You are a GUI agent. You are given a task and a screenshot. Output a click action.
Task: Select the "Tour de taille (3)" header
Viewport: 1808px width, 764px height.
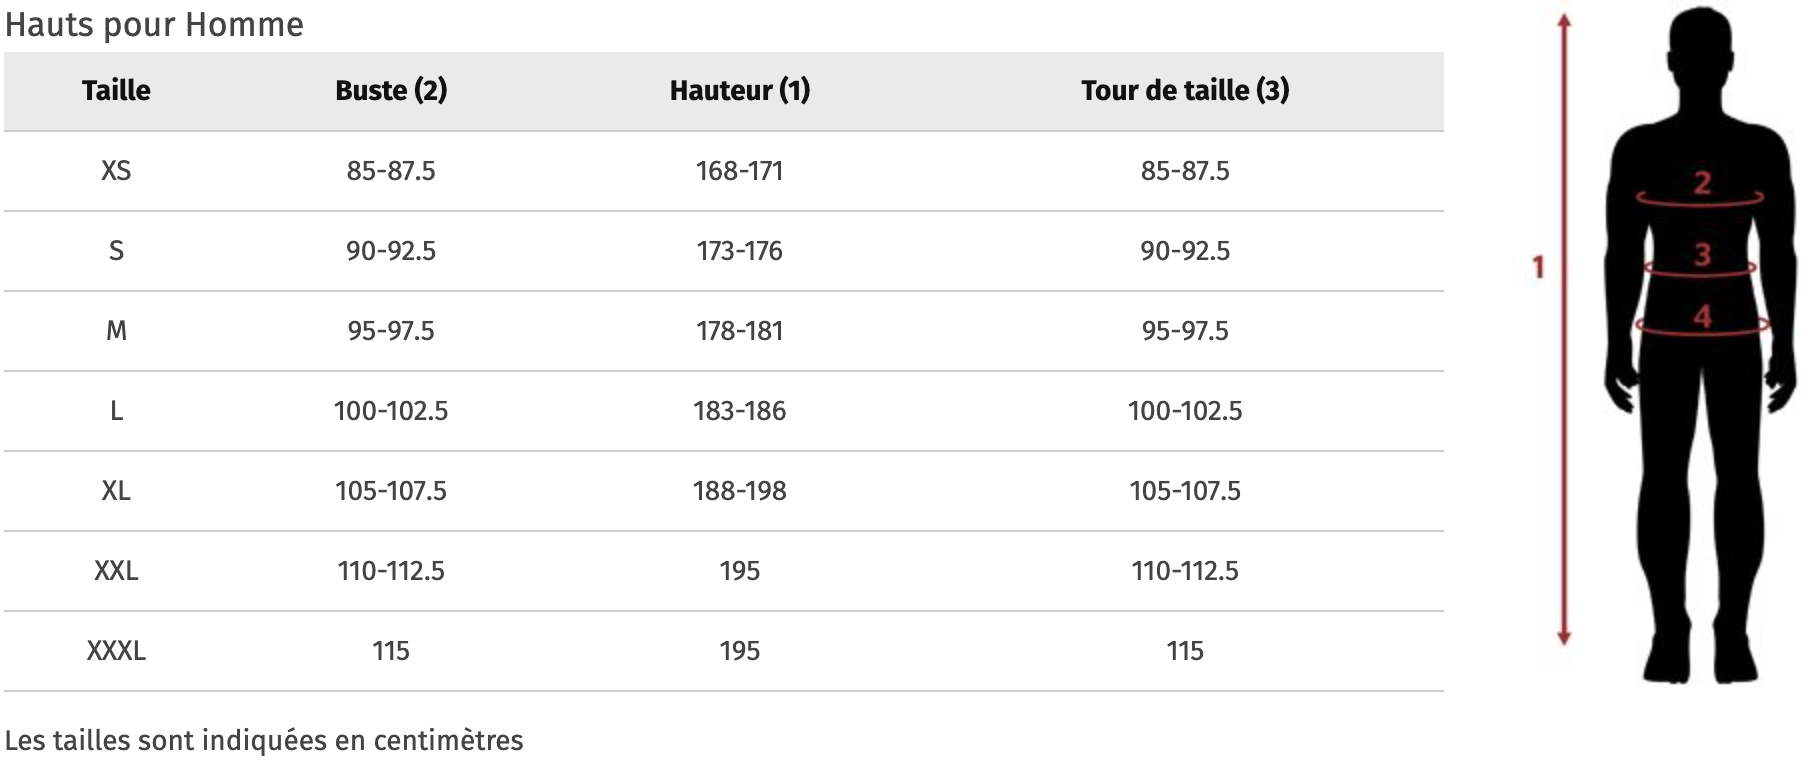tap(1185, 91)
